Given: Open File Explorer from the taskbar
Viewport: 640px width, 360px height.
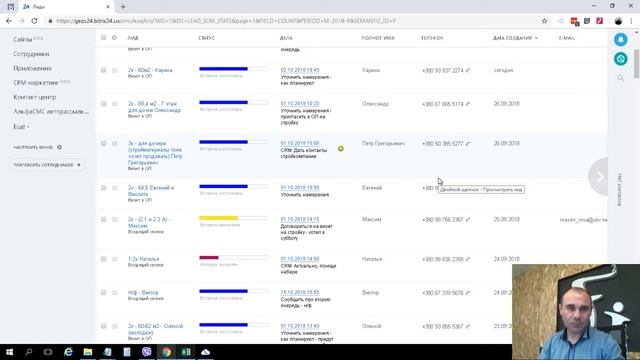Looking at the screenshot, I should pyautogui.click(x=88, y=351).
